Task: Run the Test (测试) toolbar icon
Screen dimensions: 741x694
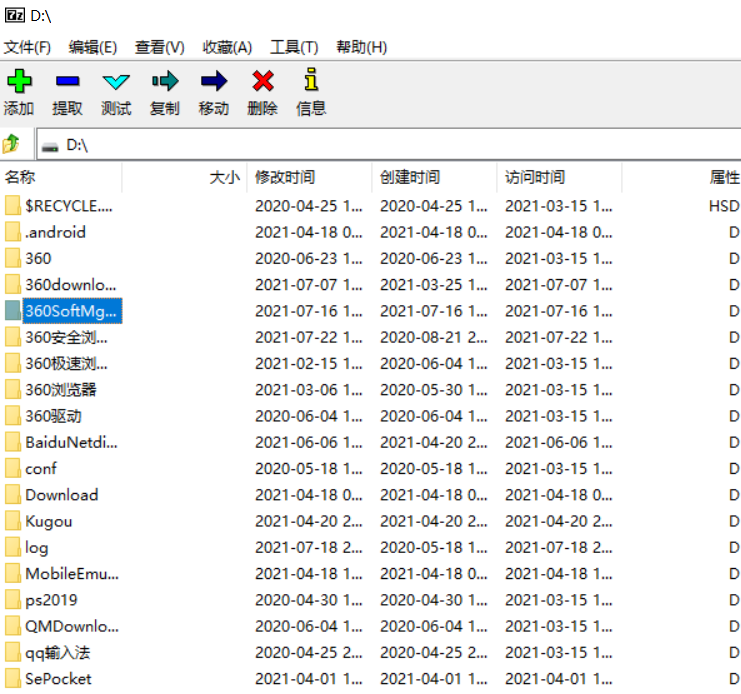Action: (116, 82)
